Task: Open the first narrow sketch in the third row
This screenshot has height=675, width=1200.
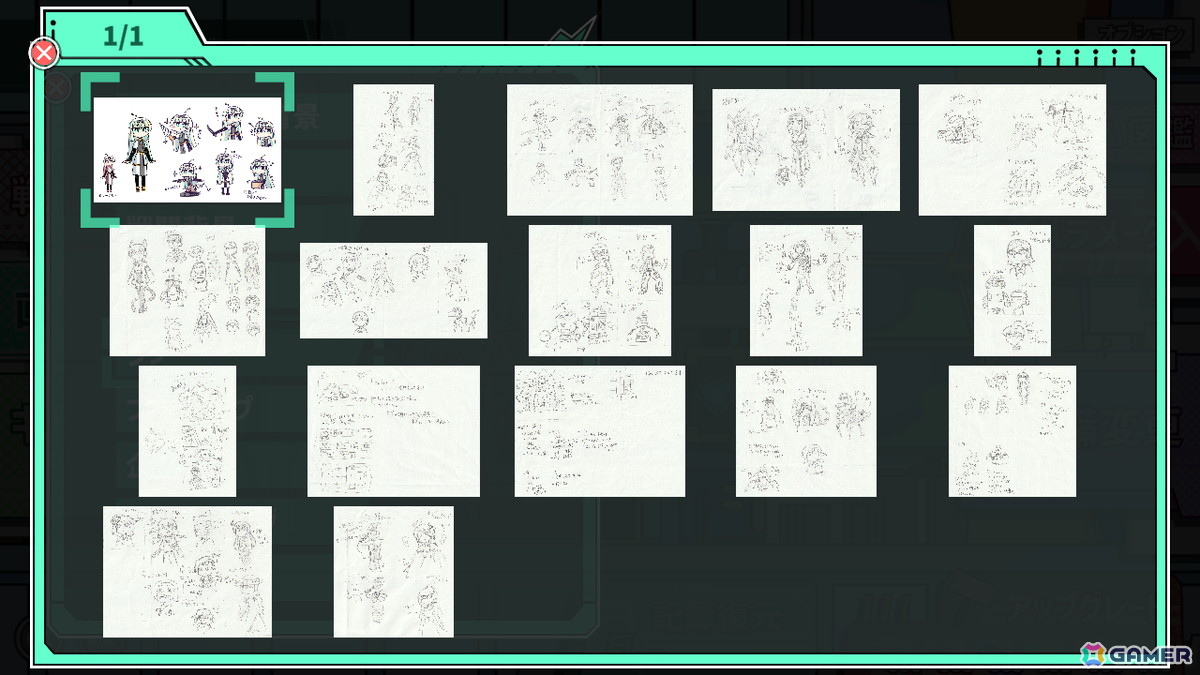Action: pos(187,431)
